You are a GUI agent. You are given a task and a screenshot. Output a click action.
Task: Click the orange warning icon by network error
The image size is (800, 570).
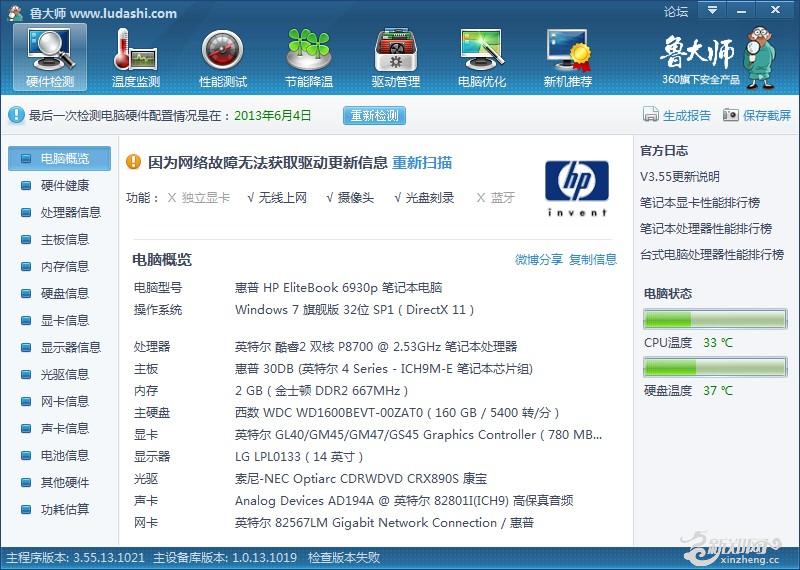coord(133,162)
